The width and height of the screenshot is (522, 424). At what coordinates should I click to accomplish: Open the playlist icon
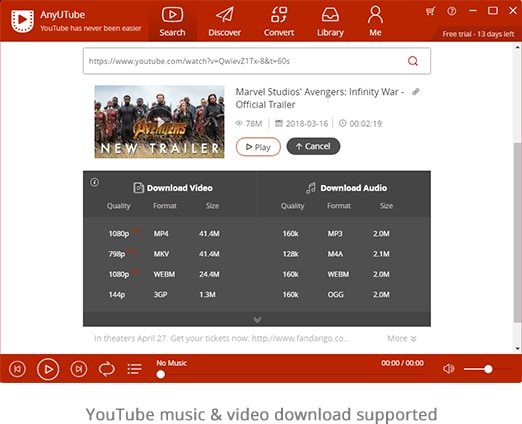(134, 369)
